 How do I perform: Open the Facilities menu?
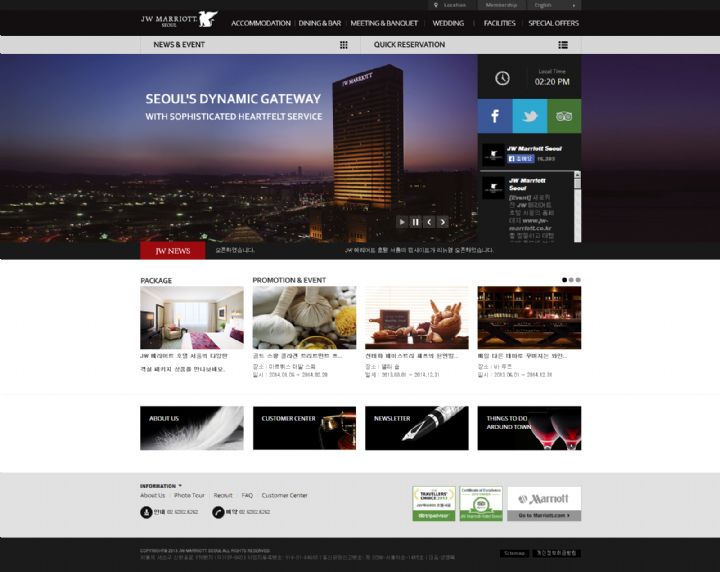pos(500,23)
